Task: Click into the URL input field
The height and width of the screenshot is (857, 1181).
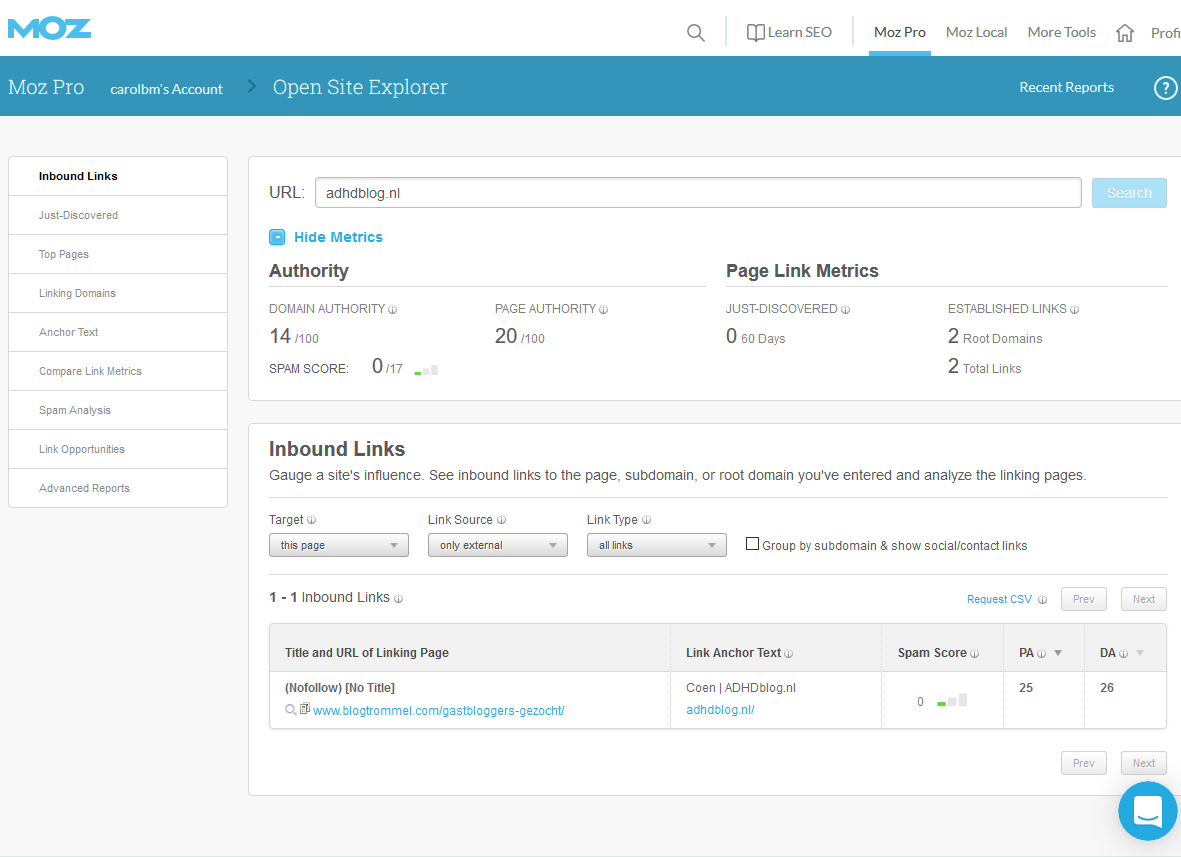Action: coord(698,193)
